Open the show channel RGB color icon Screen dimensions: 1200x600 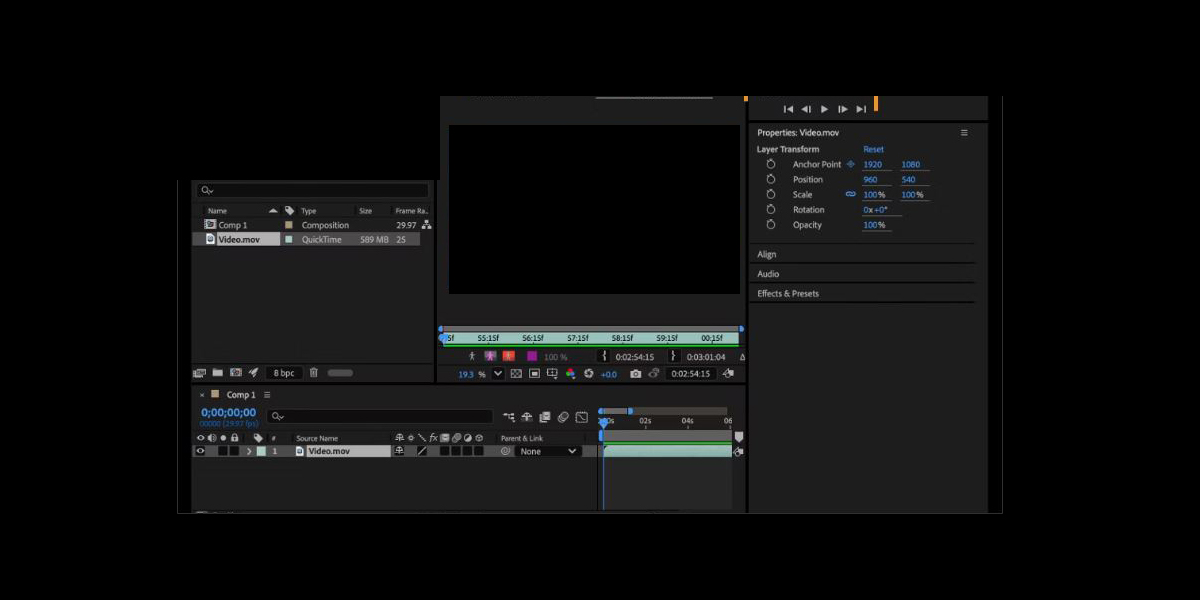570,374
